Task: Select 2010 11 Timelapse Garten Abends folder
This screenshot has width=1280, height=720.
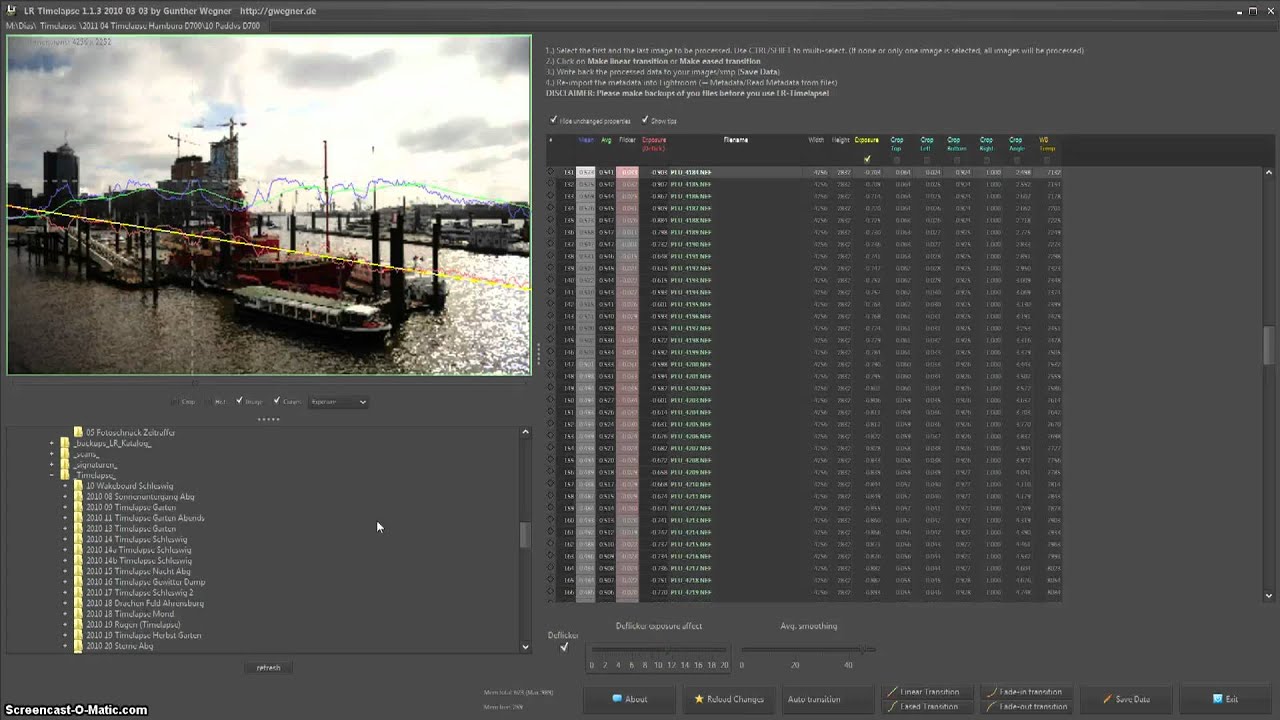Action: [x=145, y=518]
